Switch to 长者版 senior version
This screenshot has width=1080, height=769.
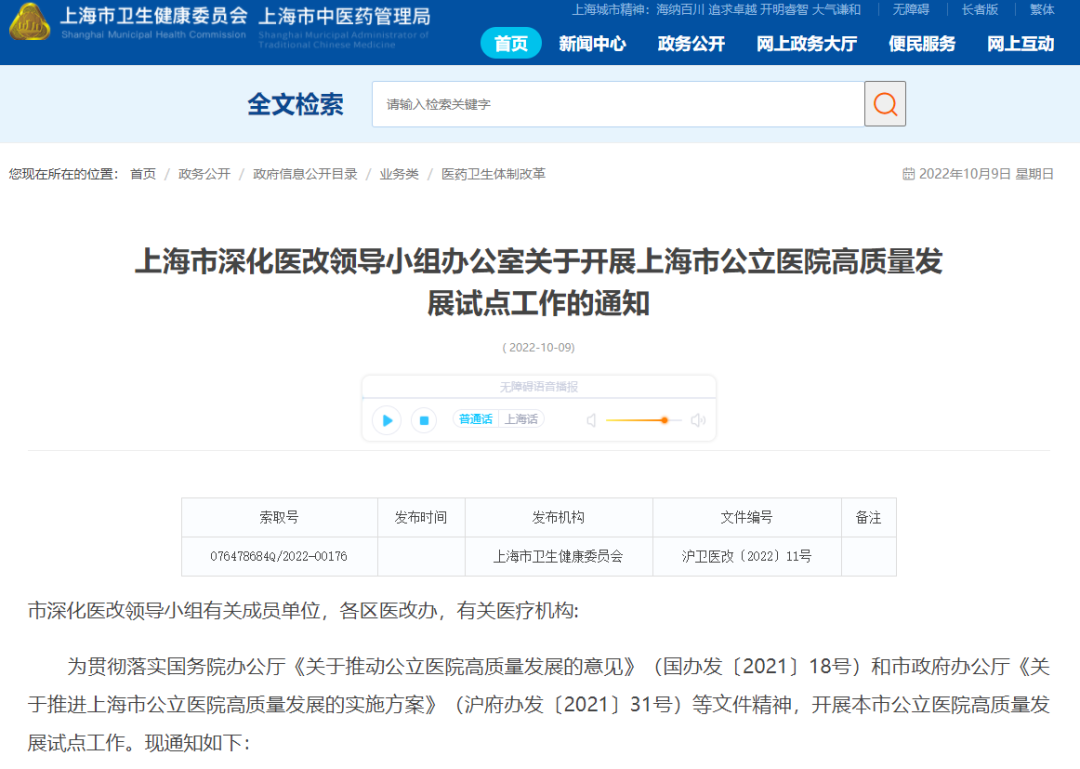click(979, 10)
